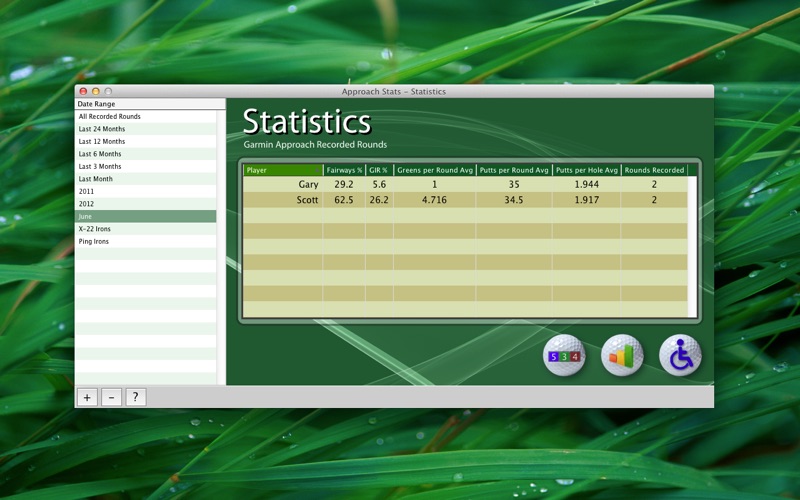This screenshot has width=800, height=500.
Task: Click Scott's Fairways value 62.5
Action: point(344,200)
